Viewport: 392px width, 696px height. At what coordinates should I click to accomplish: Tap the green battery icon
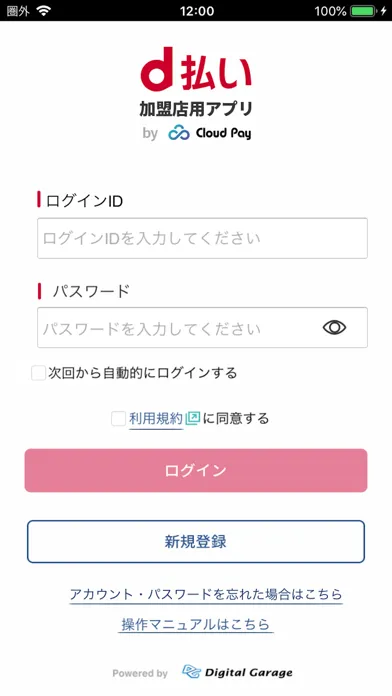[x=364, y=11]
